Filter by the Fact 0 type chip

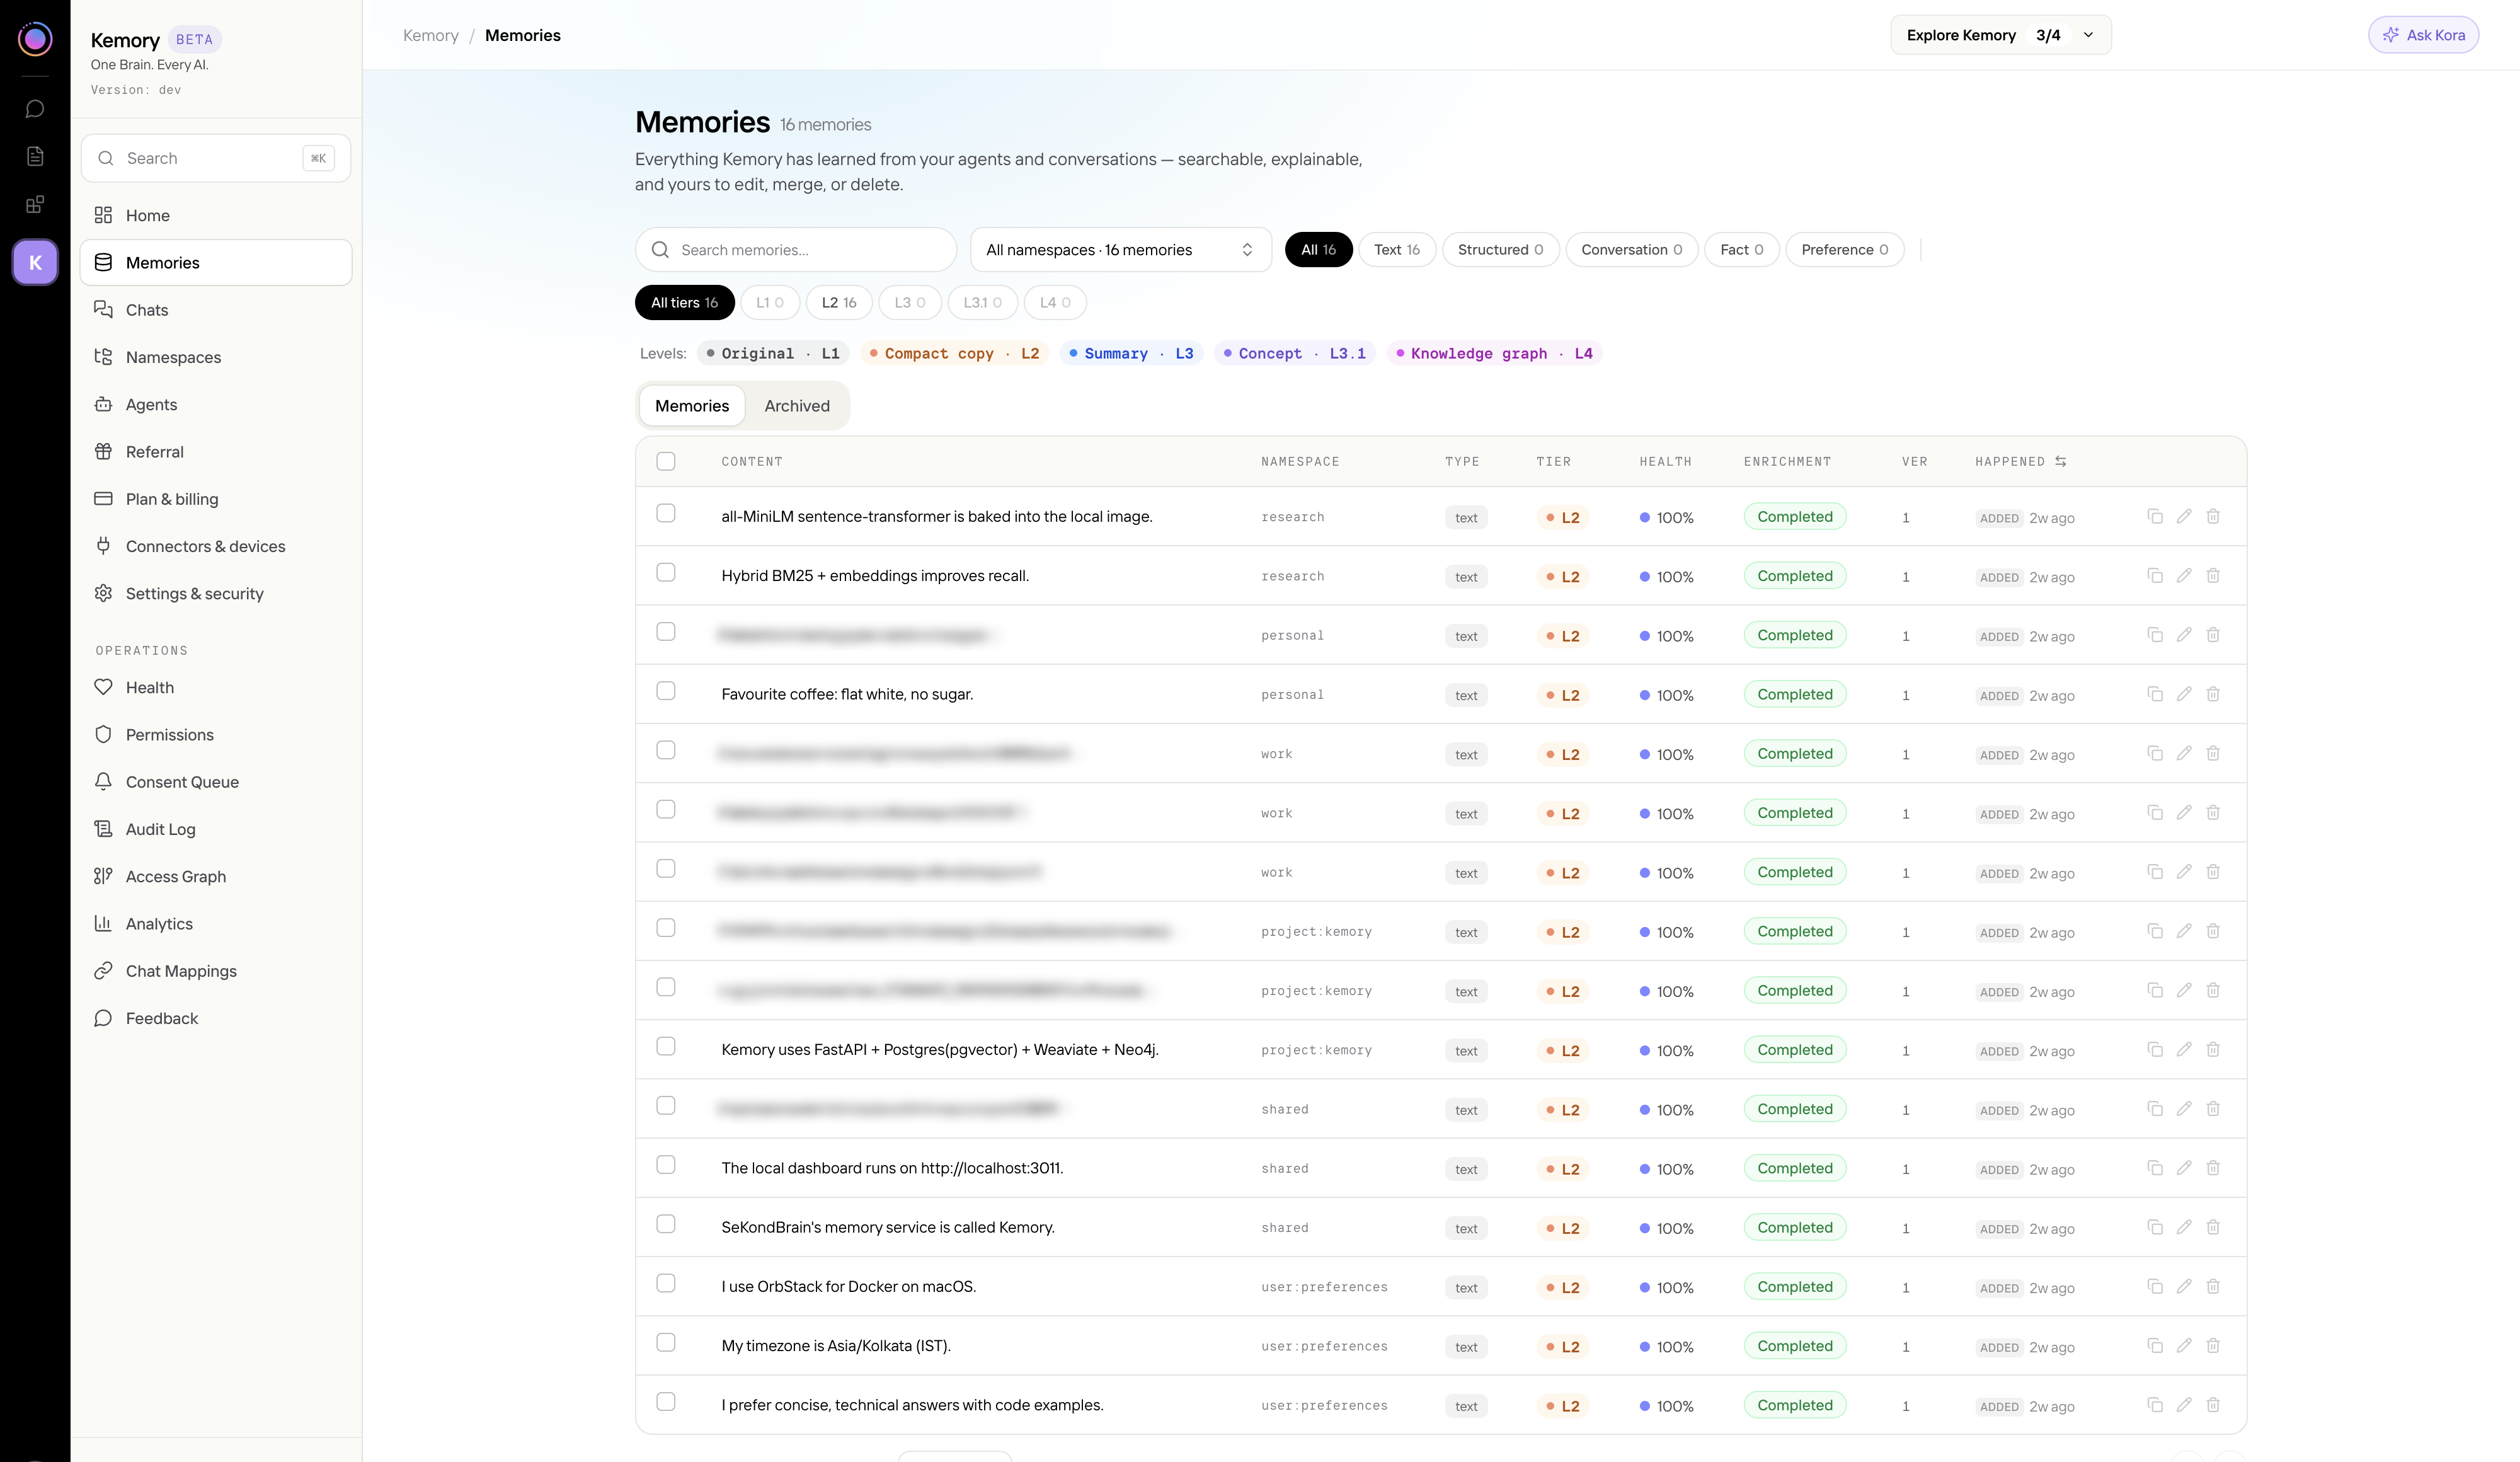(x=1741, y=250)
